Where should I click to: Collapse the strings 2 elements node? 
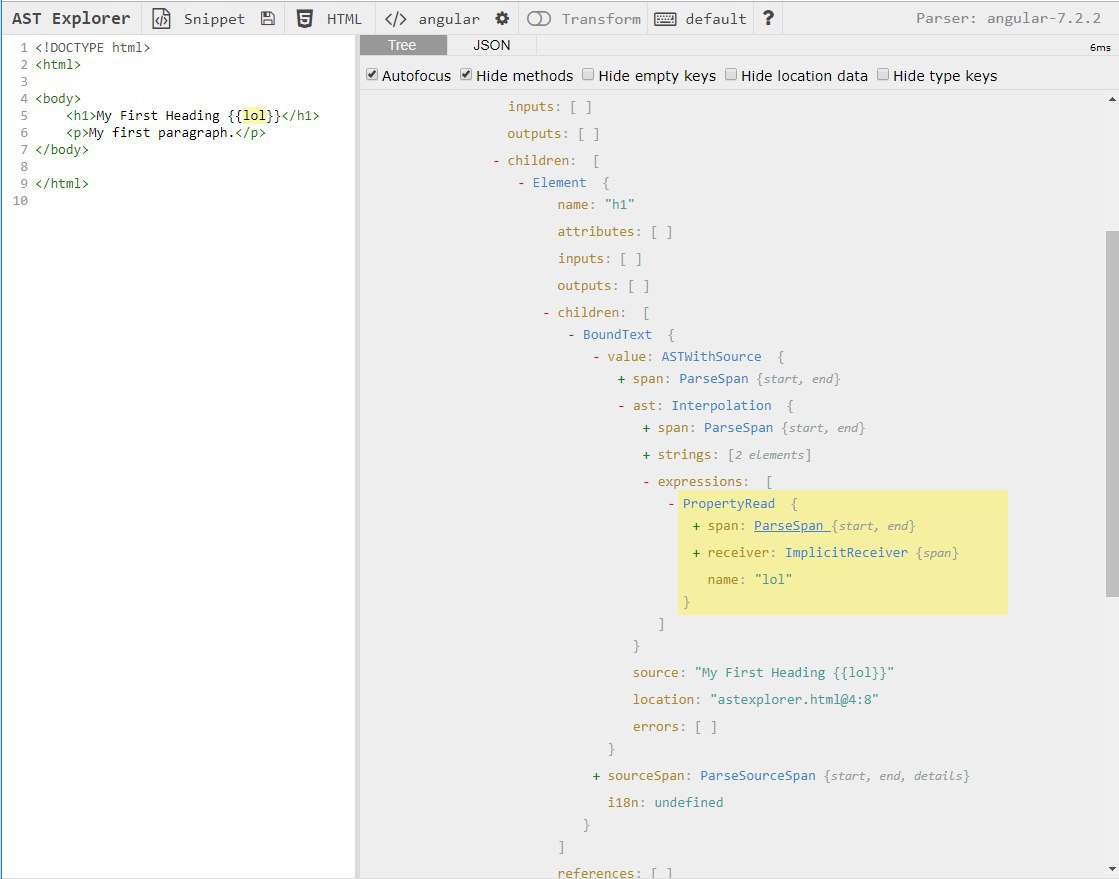click(x=647, y=455)
